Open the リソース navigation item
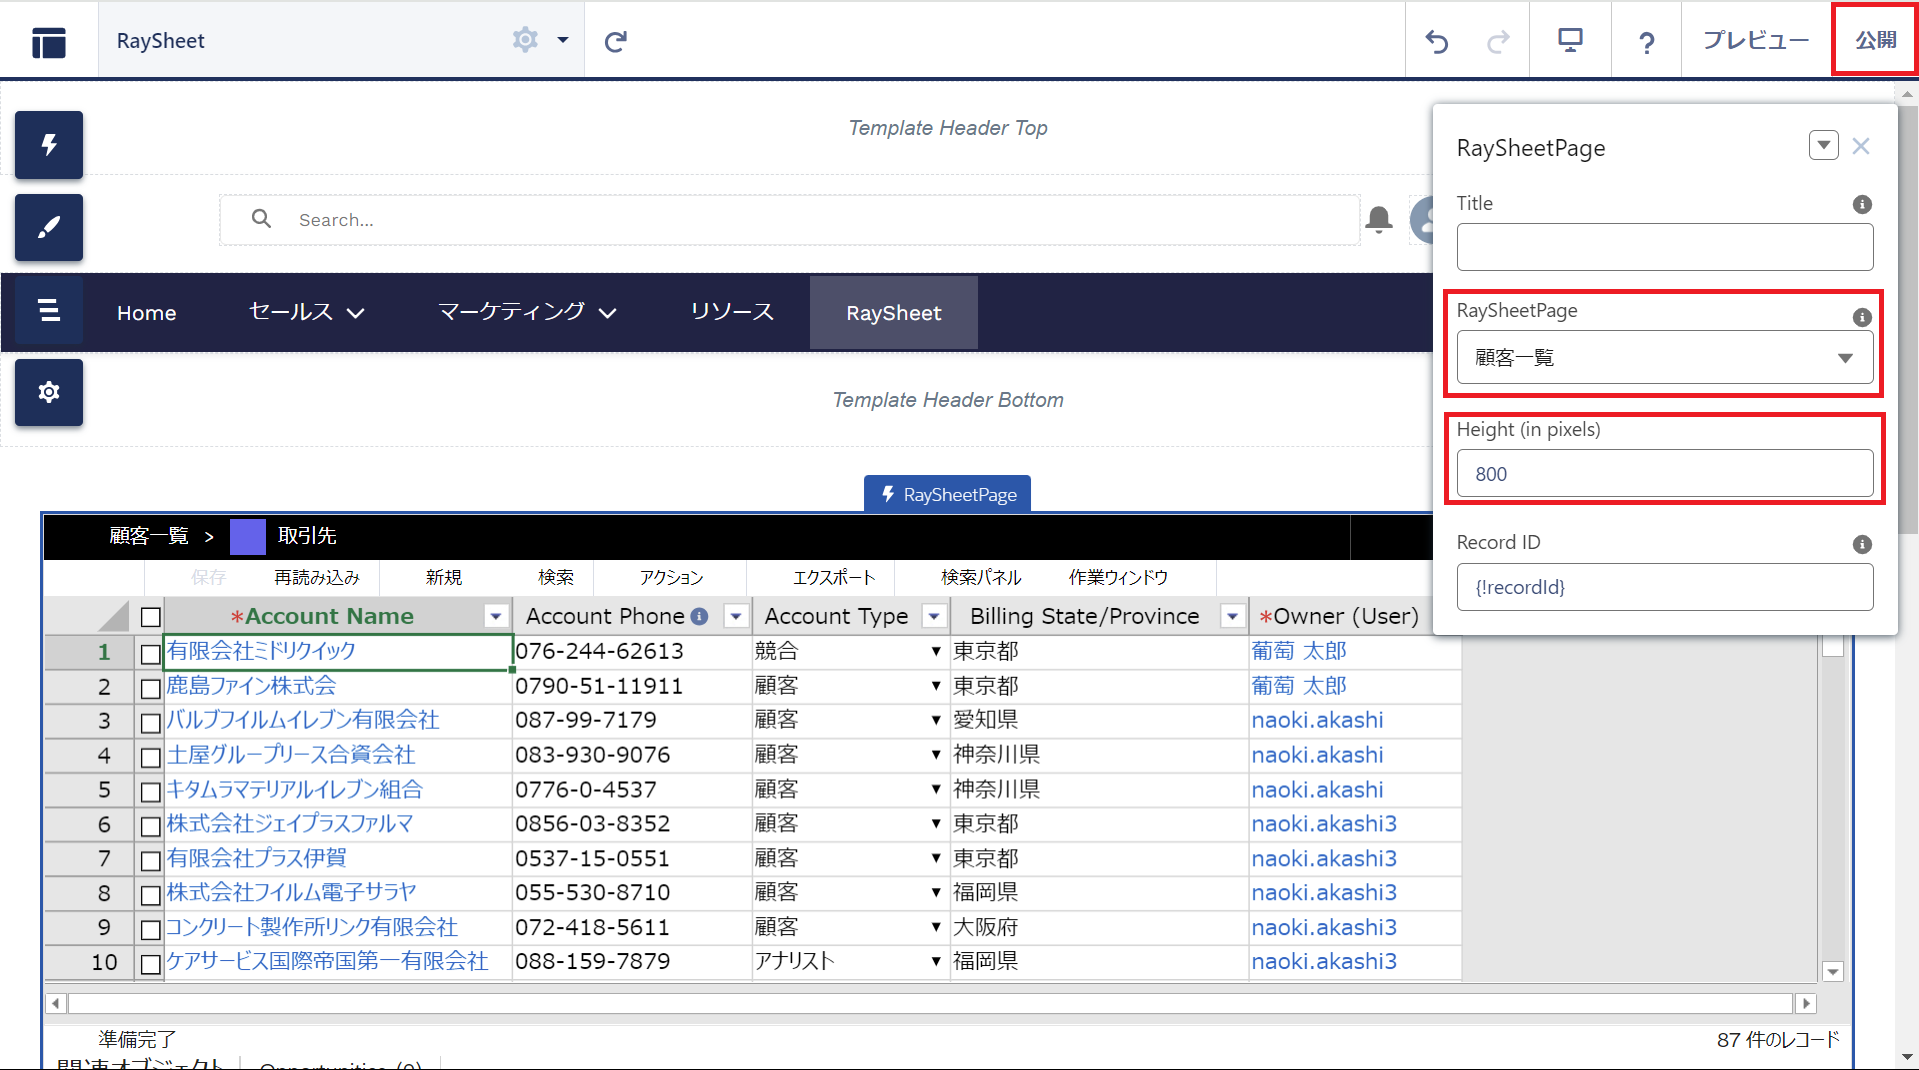The image size is (1919, 1070). 732,313
